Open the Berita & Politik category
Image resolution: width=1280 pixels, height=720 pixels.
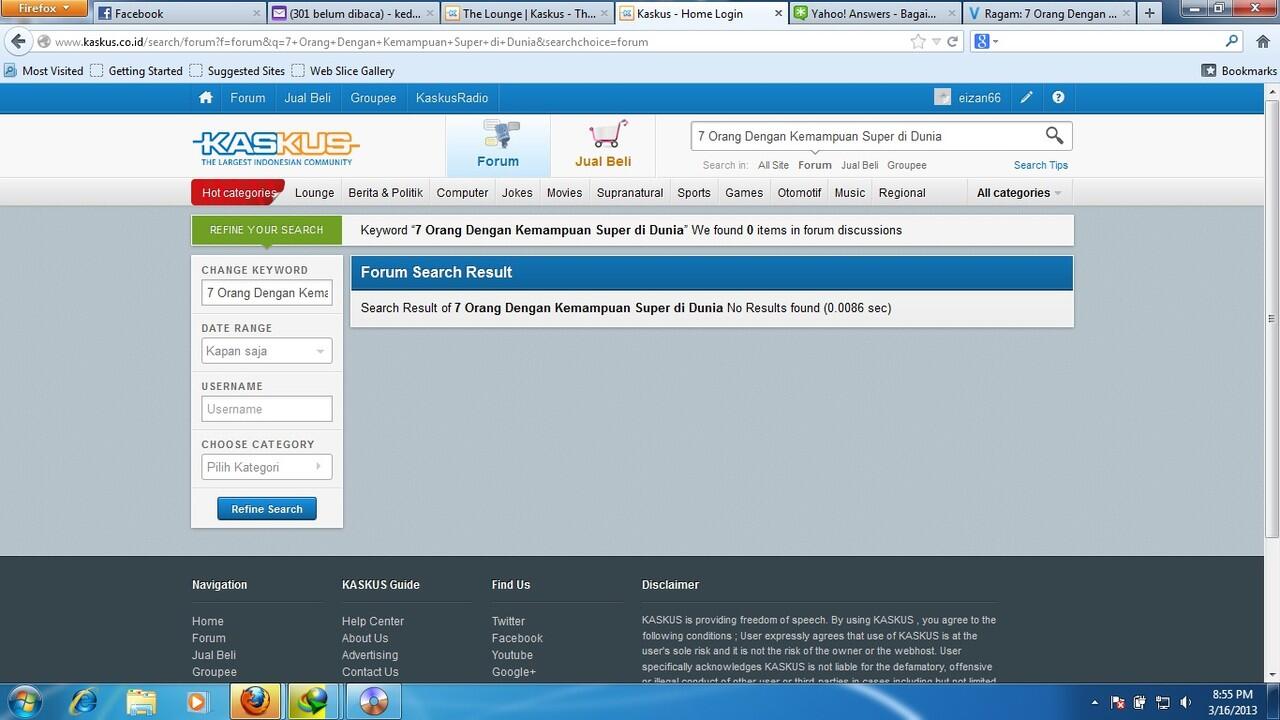click(385, 193)
